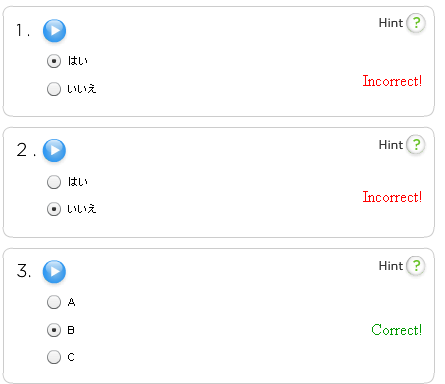Click the Hint text label in question 3
Screen dimensions: 445x384
click(391, 266)
